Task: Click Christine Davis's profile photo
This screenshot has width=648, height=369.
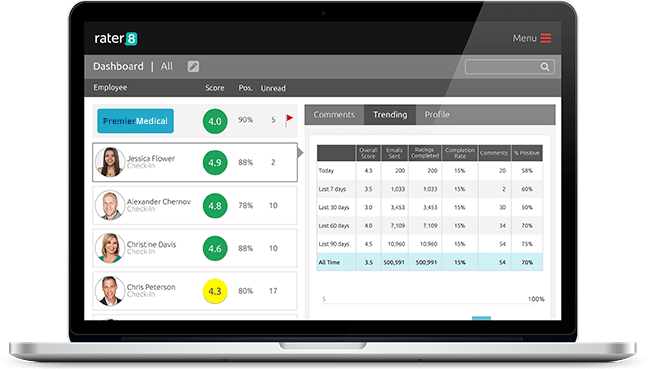Action: [110, 248]
